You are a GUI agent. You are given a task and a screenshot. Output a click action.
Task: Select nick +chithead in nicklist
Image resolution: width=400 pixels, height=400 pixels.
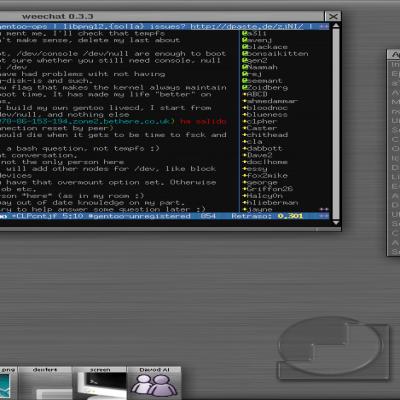tap(265, 135)
